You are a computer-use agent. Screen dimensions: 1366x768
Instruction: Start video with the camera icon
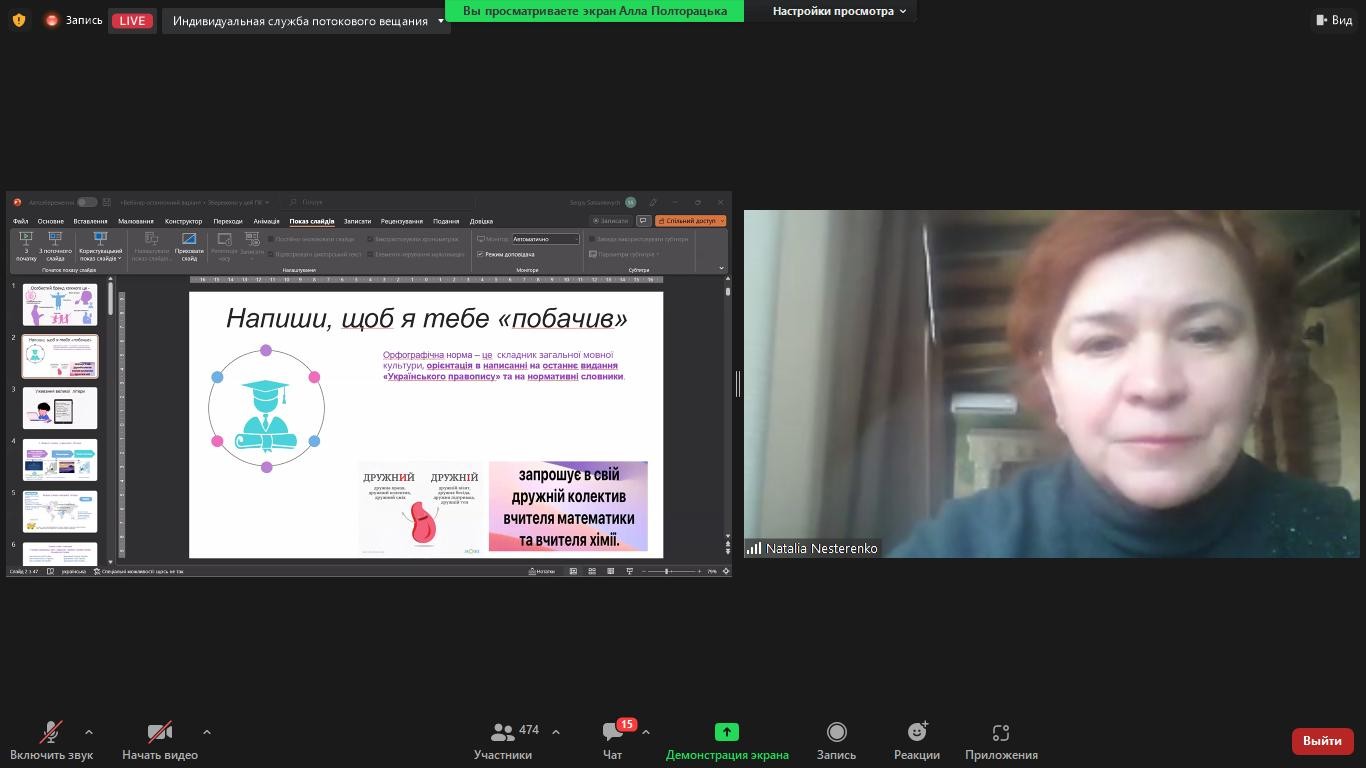(x=159, y=733)
